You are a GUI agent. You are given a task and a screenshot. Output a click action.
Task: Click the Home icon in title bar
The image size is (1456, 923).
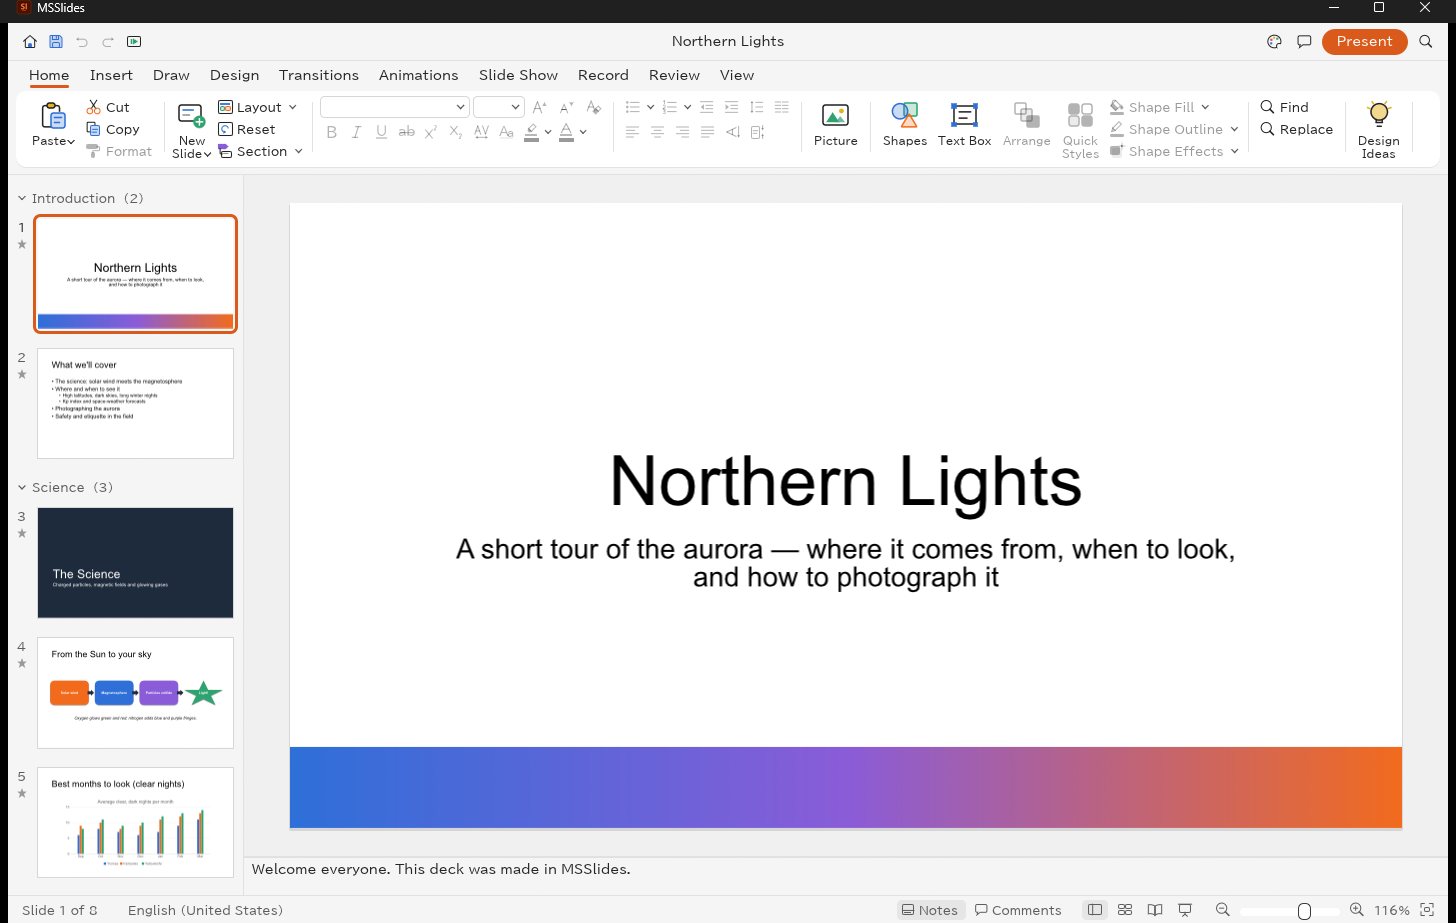point(30,42)
